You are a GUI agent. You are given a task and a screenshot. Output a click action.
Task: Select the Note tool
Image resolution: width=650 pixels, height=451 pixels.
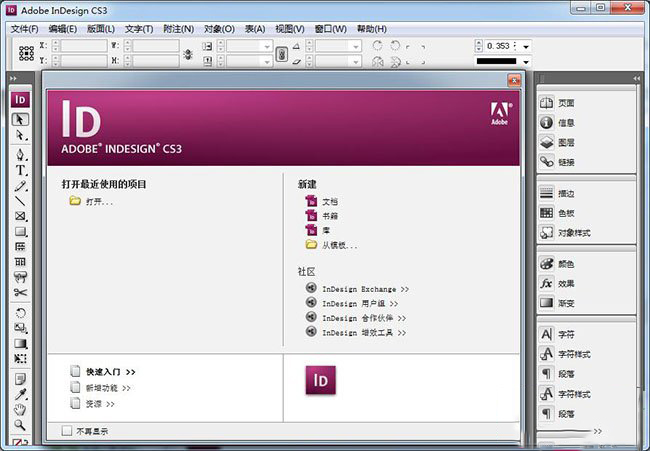pos(20,379)
